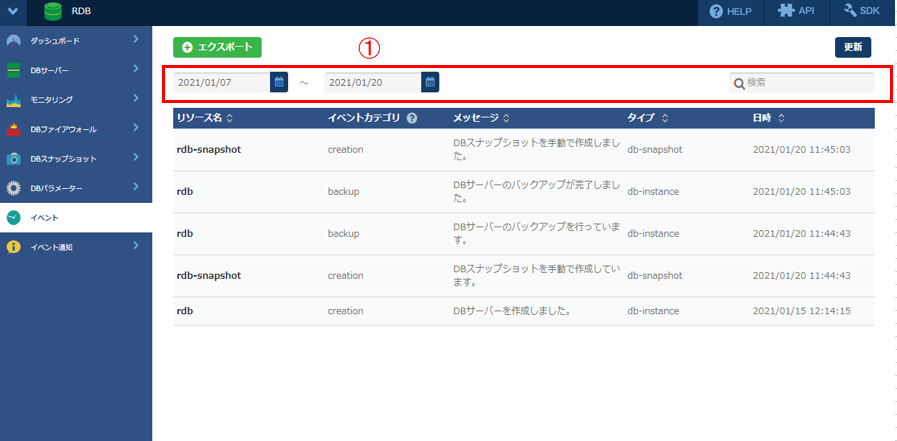
Task: Click the calendar icon beside start date 2021/01/07
Action: pyautogui.click(x=280, y=82)
